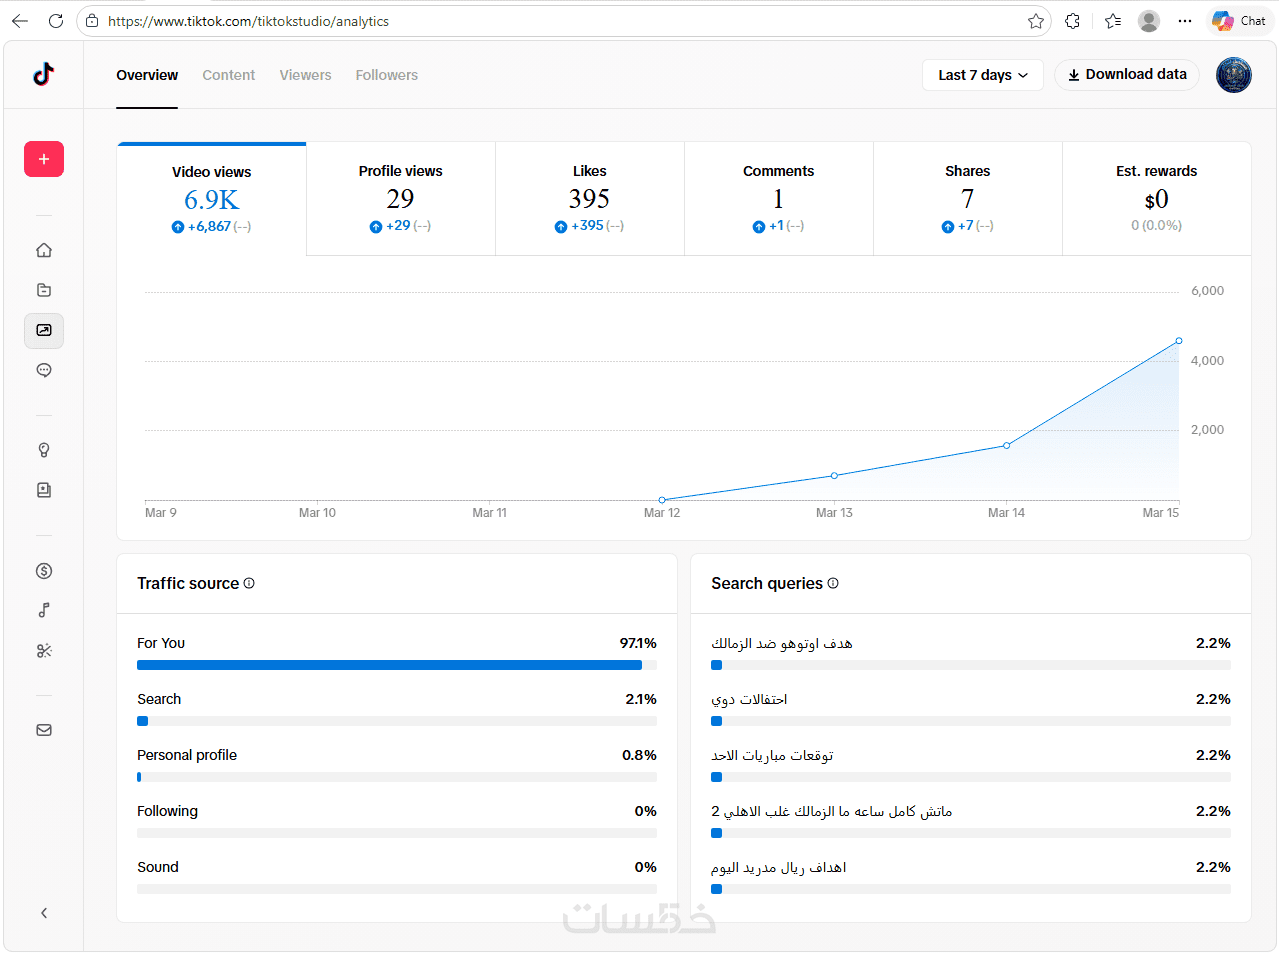Click the Traffic source info icon

point(249,583)
